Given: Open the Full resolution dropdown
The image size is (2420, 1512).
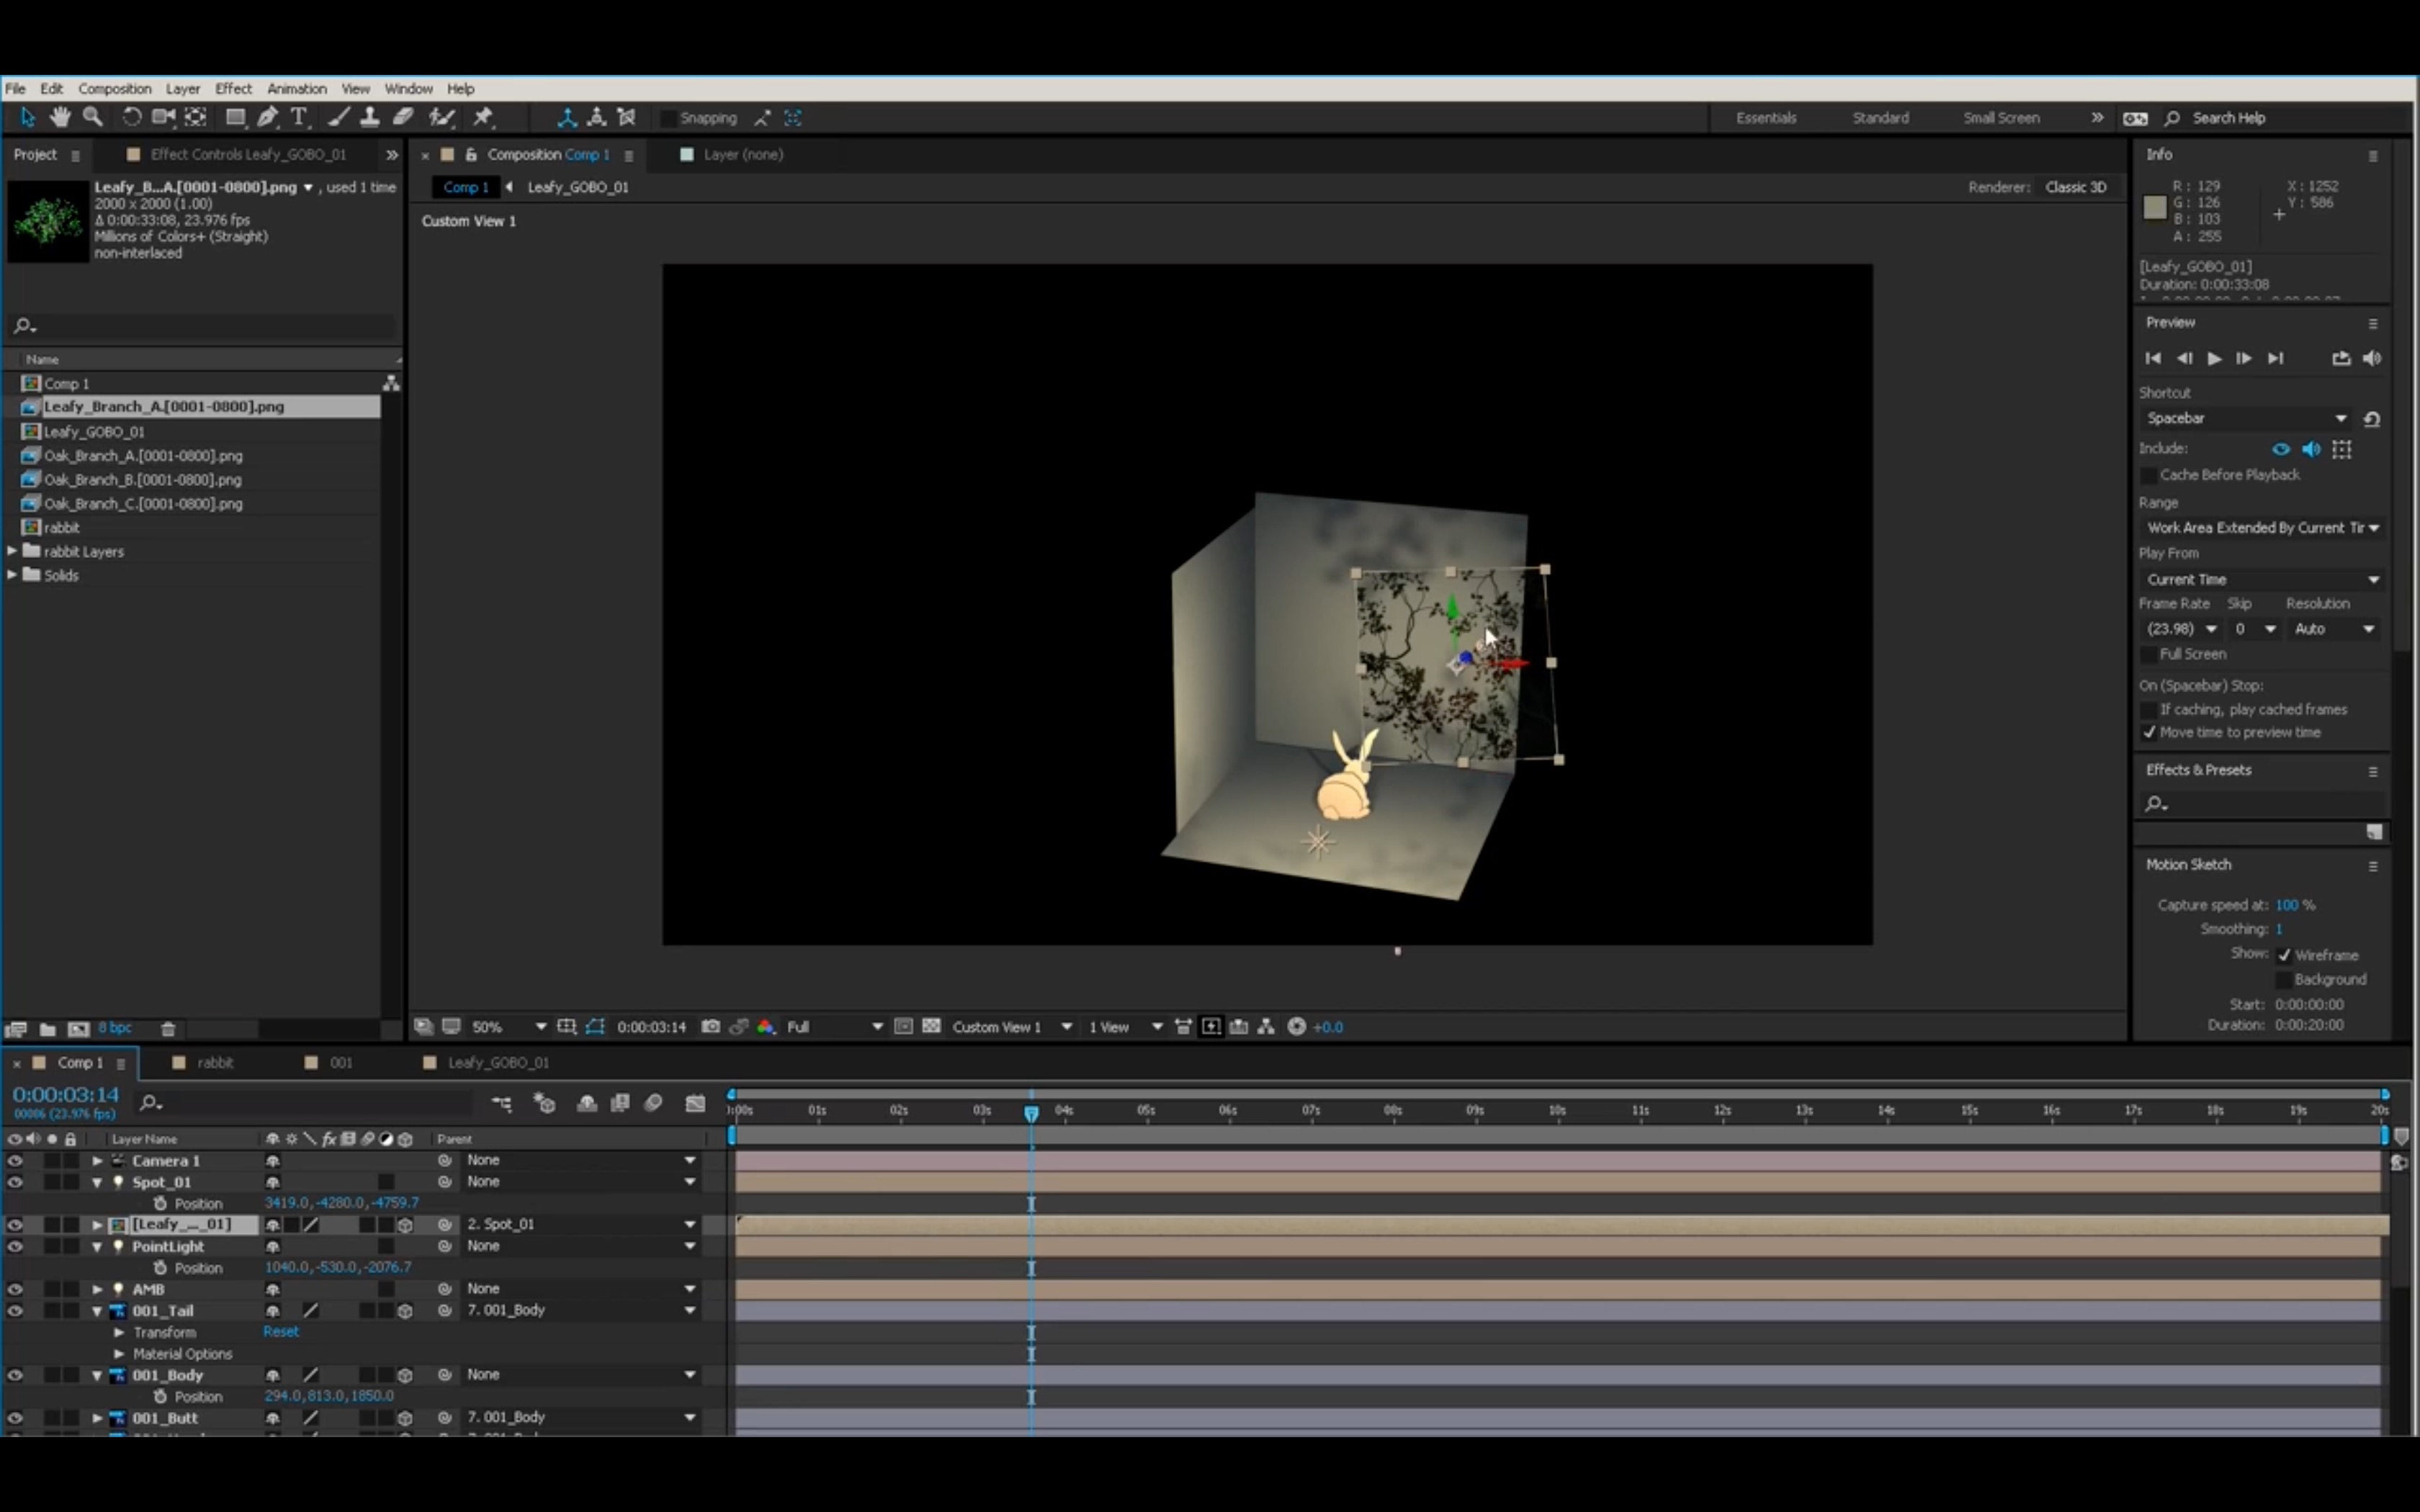Looking at the screenshot, I should coord(834,1027).
